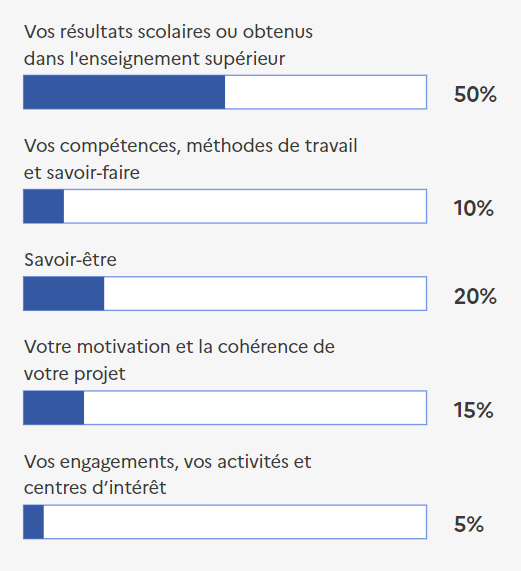This screenshot has height=571, width=521.
Task: Click the filled blue portion of results bar
Action: pyautogui.click(x=124, y=92)
